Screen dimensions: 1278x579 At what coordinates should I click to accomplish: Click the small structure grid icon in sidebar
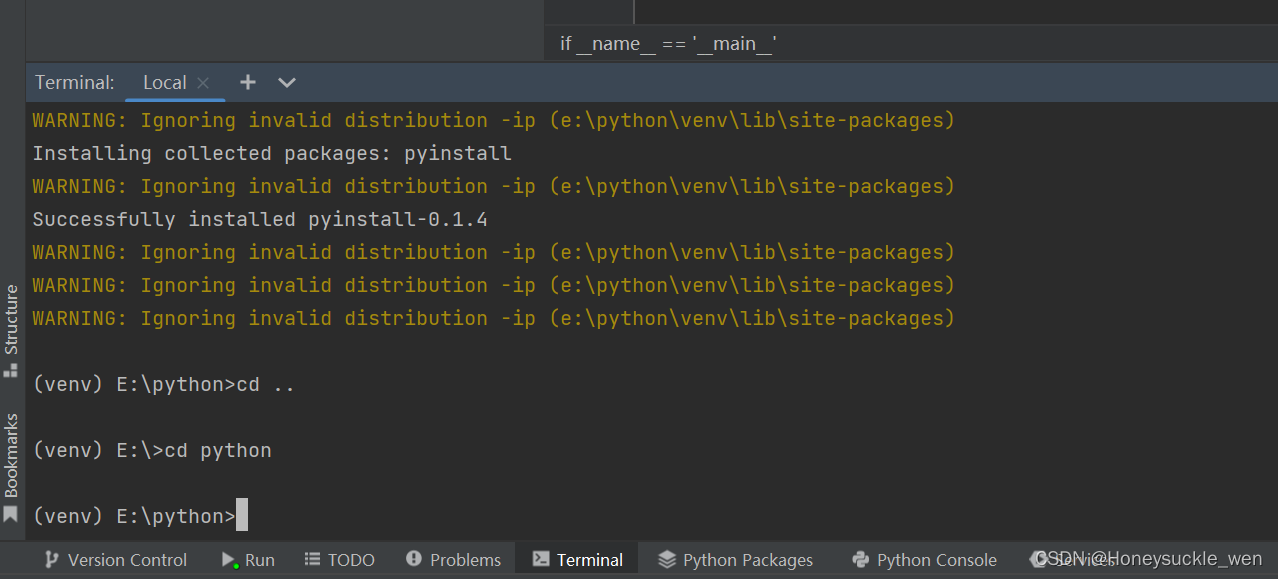[x=11, y=371]
